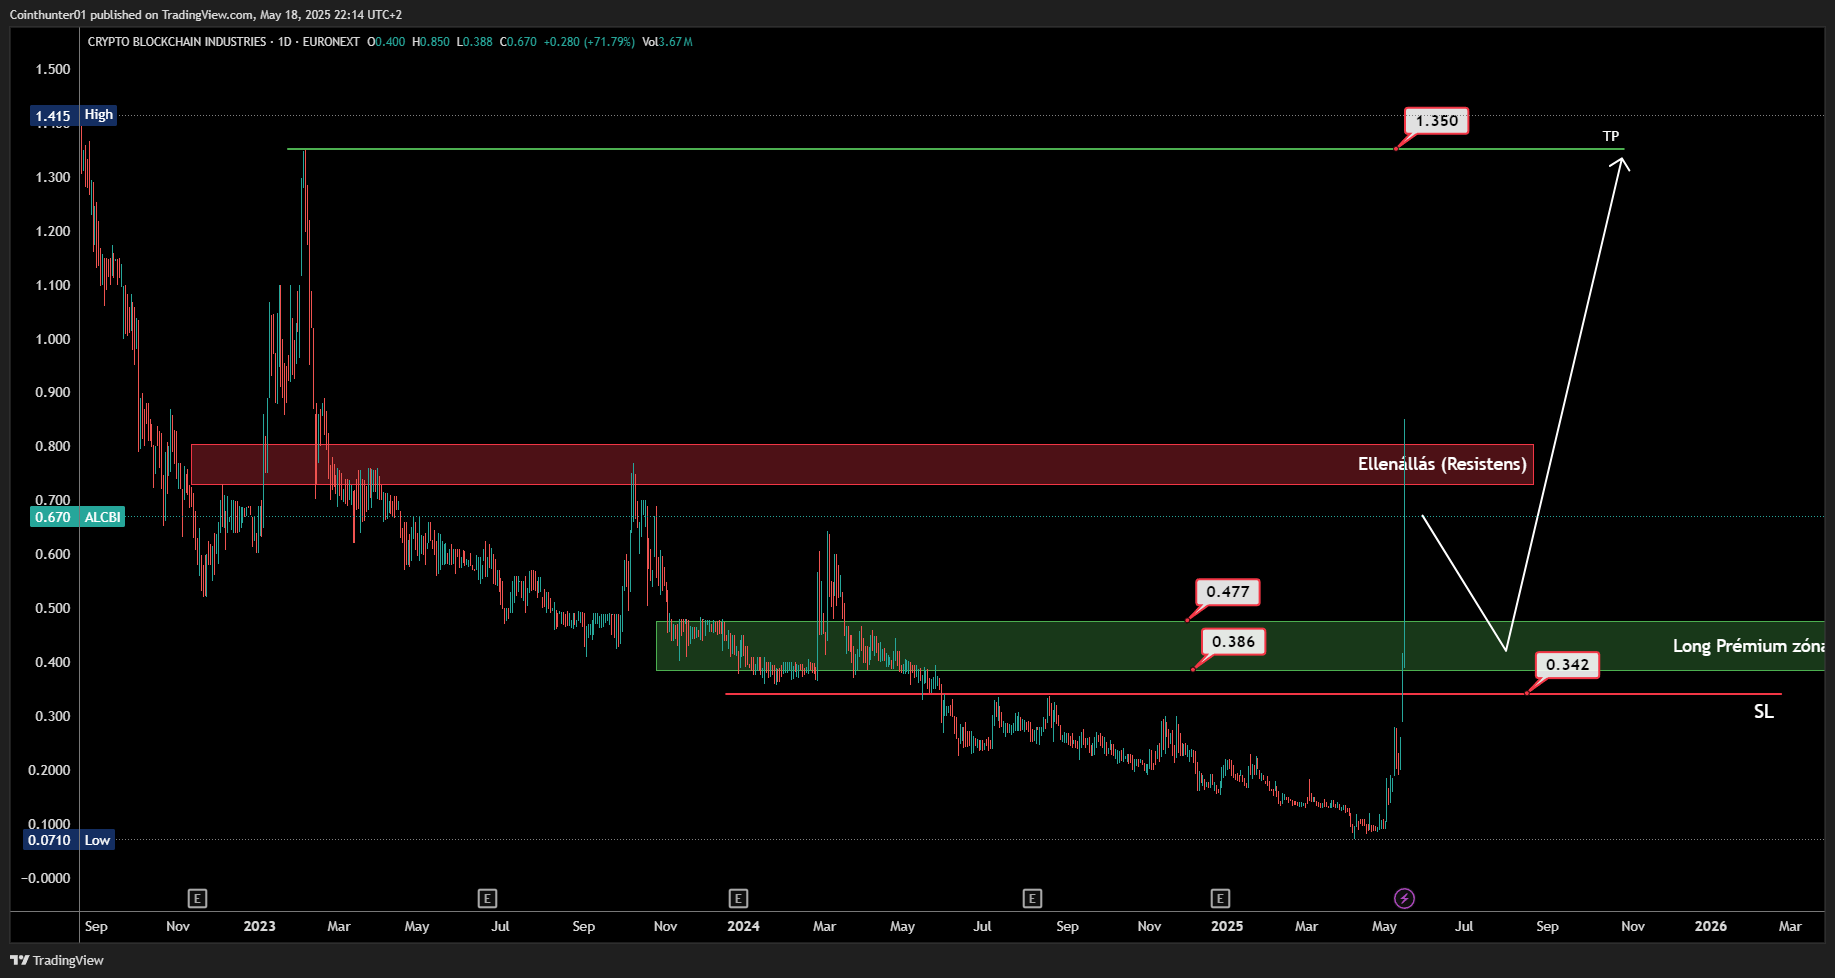Viewport: 1835px width, 978px height.
Task: Click the Low 0.0710 price label
Action: [x=68, y=840]
